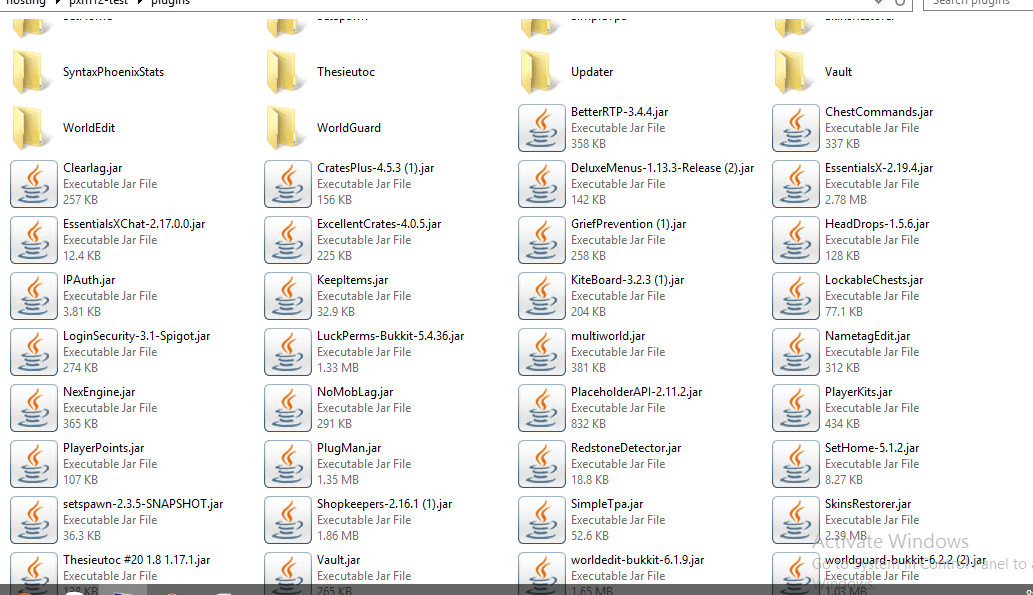Select the PlayerPoints.jar Java icon
Viewport: 1033px width, 595px height.
34,464
